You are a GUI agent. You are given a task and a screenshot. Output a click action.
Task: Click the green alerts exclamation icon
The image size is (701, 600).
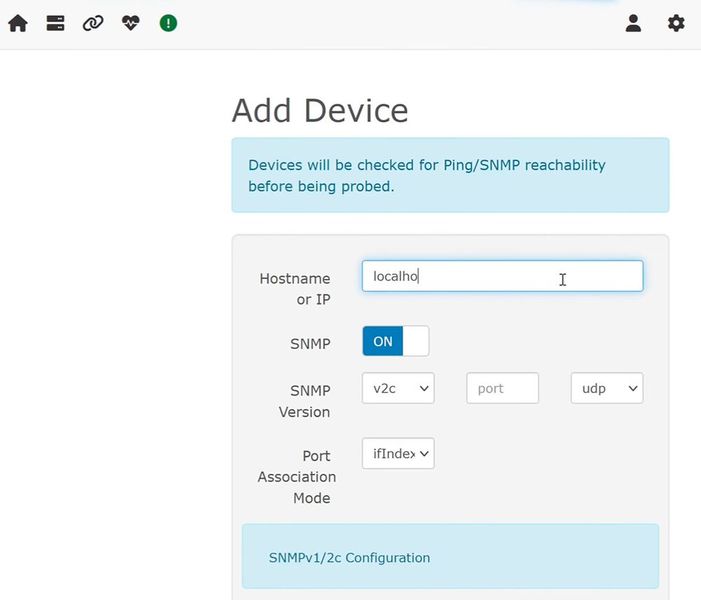click(168, 23)
